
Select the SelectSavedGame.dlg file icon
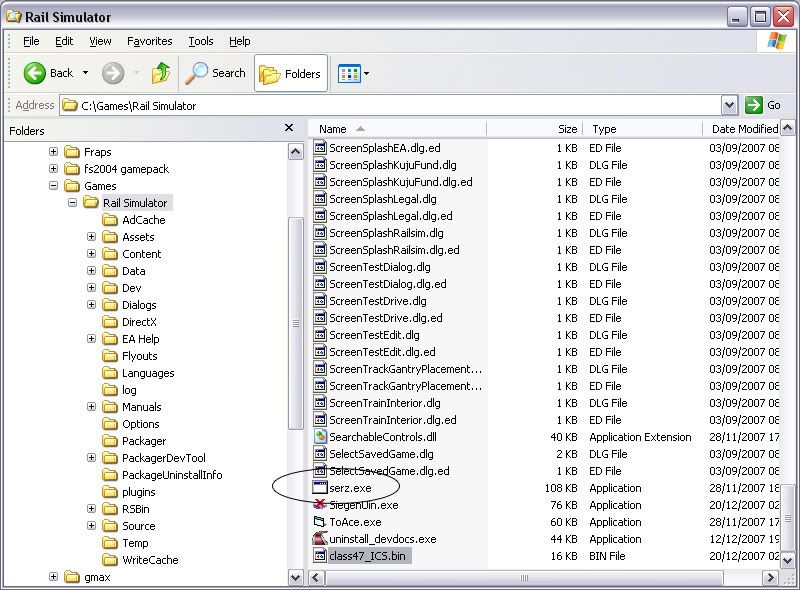(x=320, y=454)
